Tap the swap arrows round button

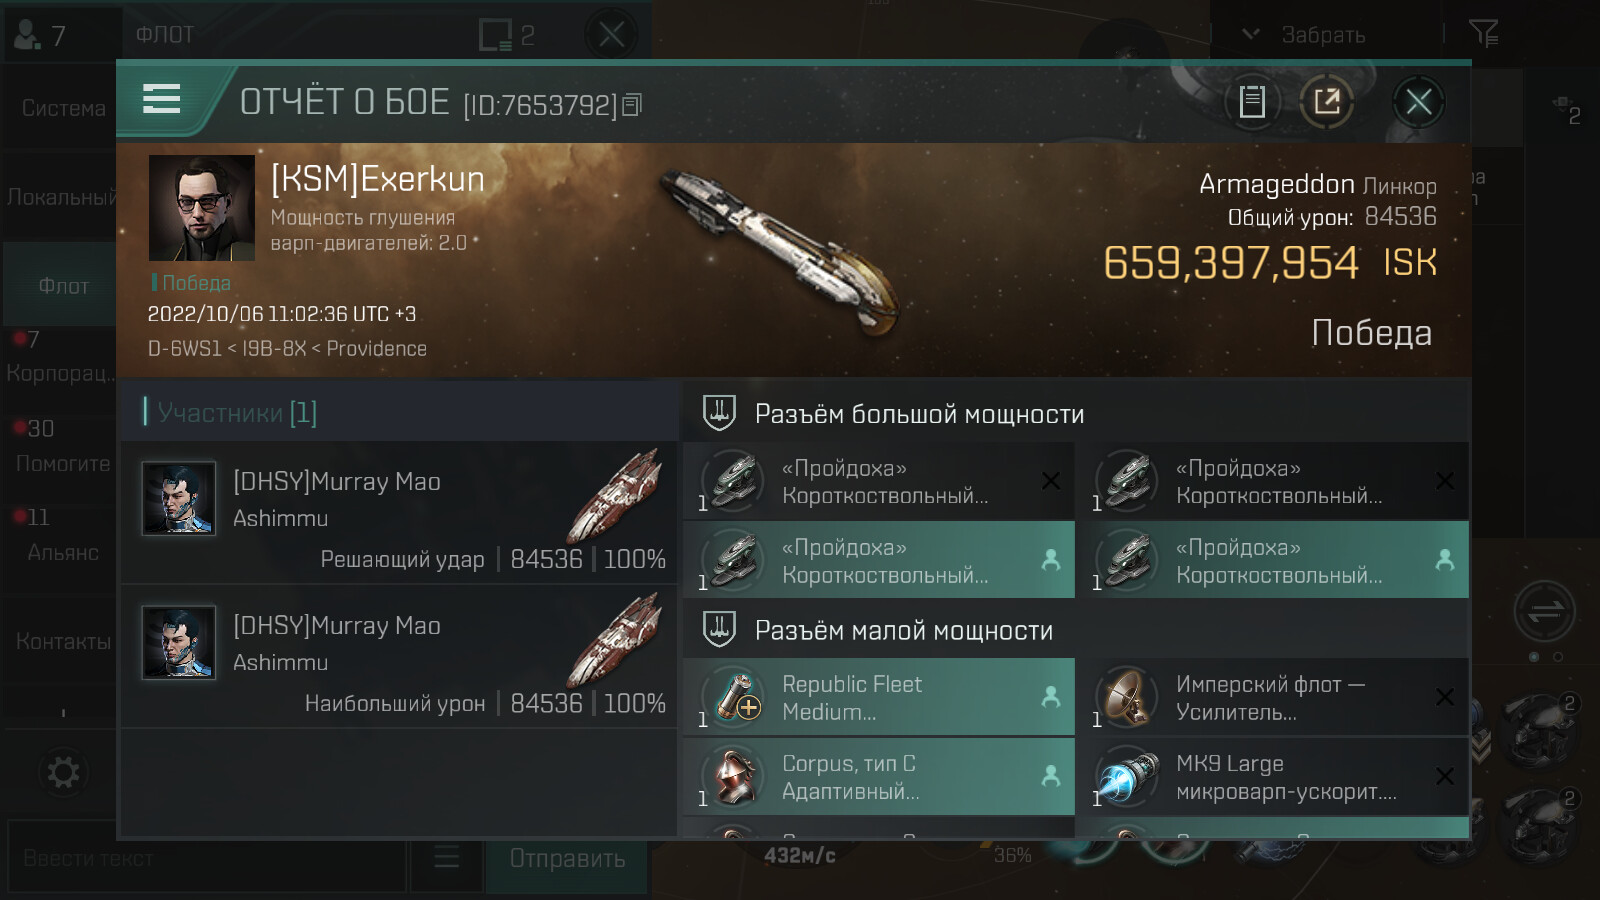tap(1544, 611)
